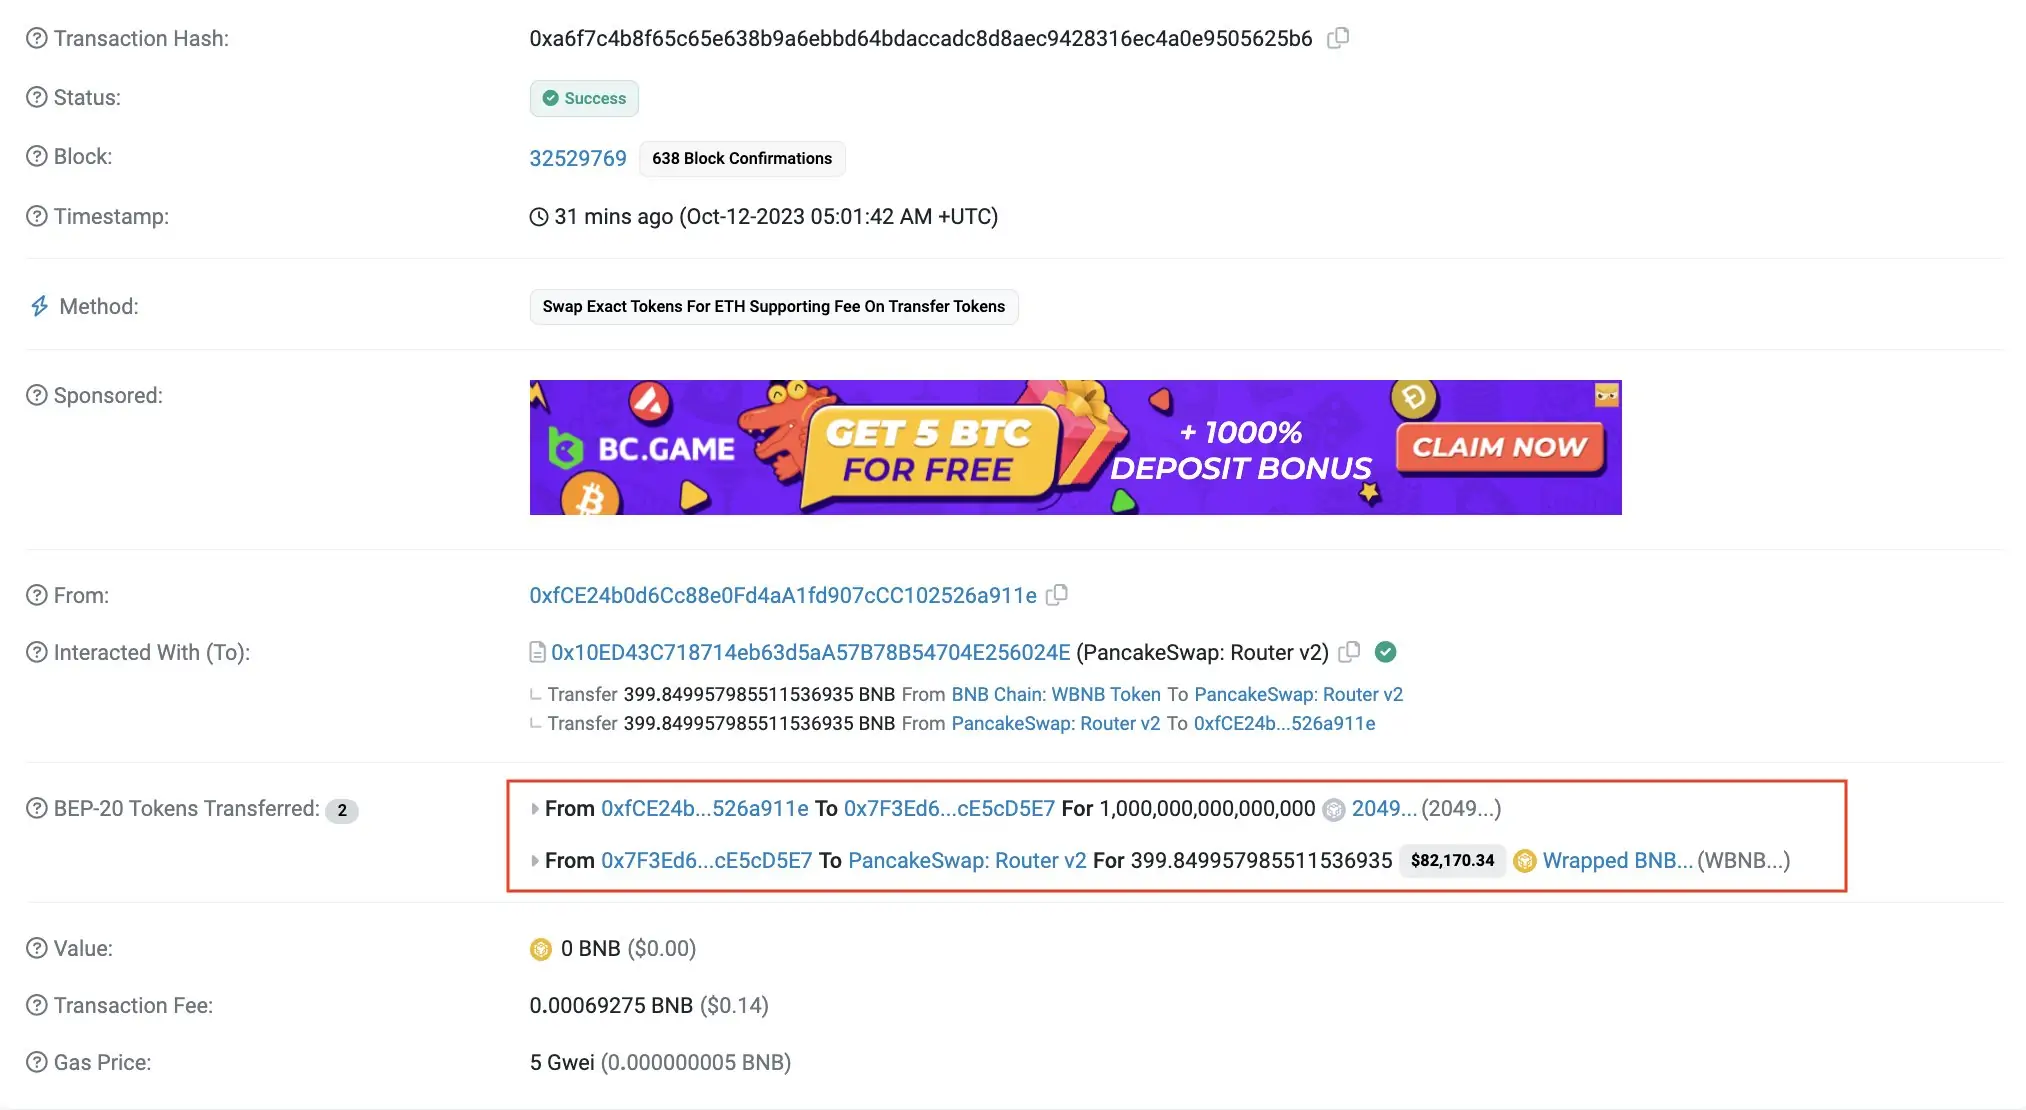Toggle the 638 Block Confirmations badge
2026x1110 pixels.
coord(742,157)
